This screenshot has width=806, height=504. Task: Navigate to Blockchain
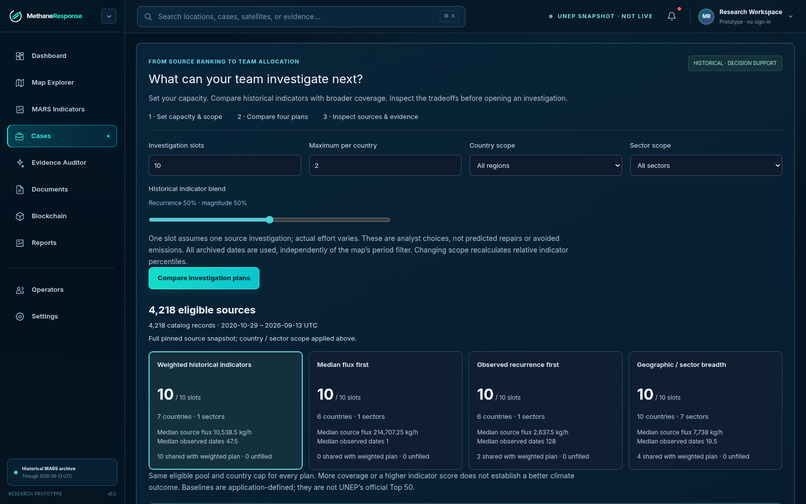pos(62,216)
